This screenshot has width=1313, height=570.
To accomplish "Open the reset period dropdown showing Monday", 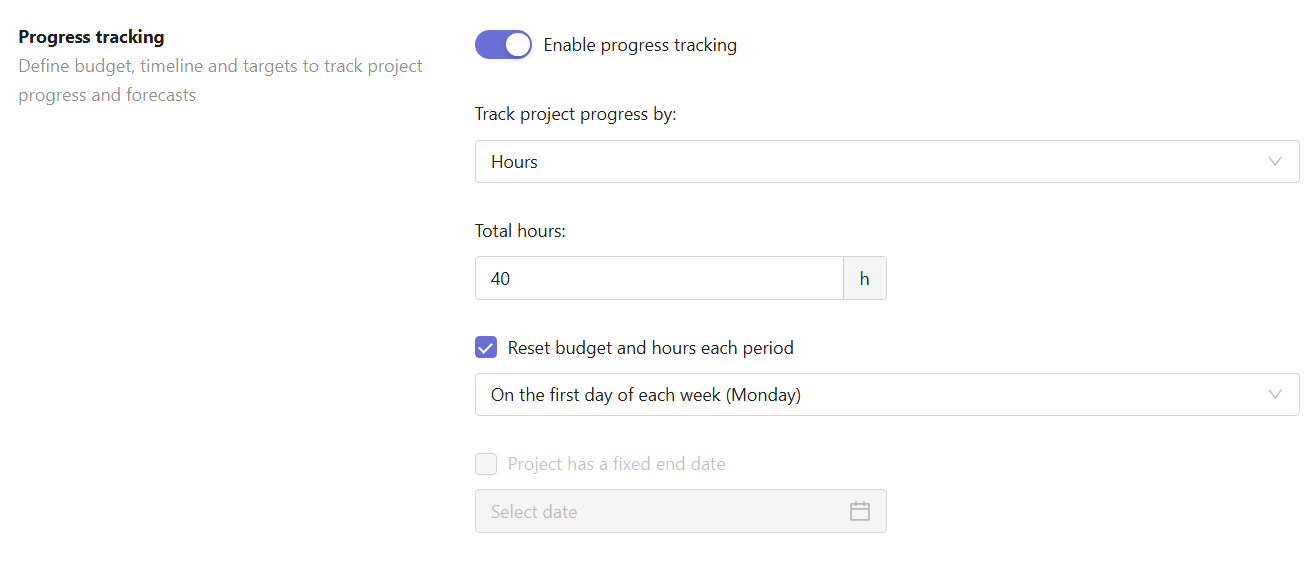I will click(x=887, y=395).
